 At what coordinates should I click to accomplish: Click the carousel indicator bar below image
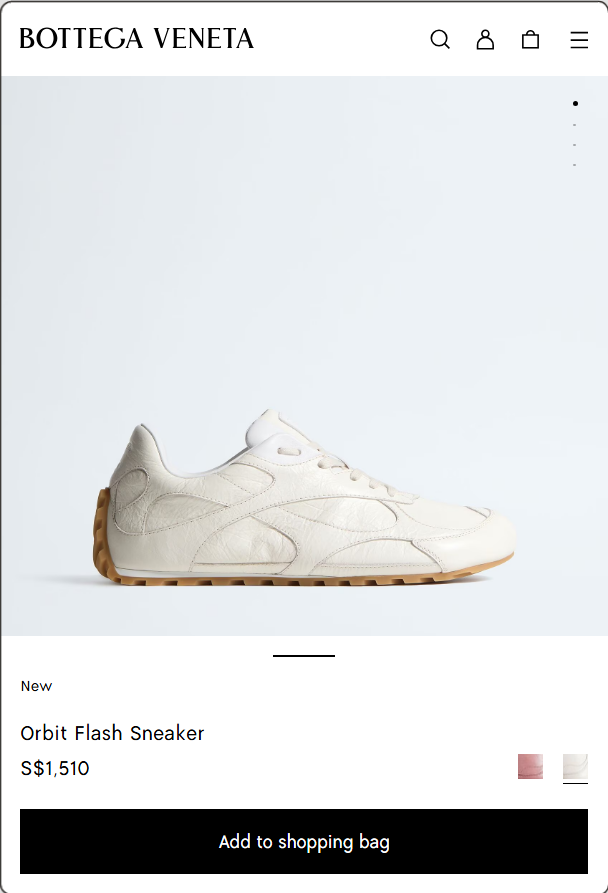(x=304, y=656)
